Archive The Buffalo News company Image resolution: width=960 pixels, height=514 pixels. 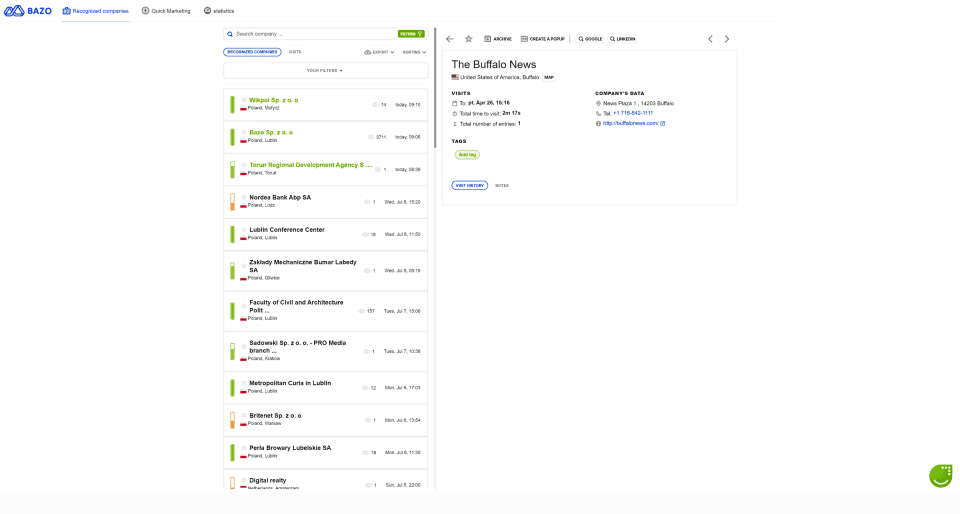point(497,39)
